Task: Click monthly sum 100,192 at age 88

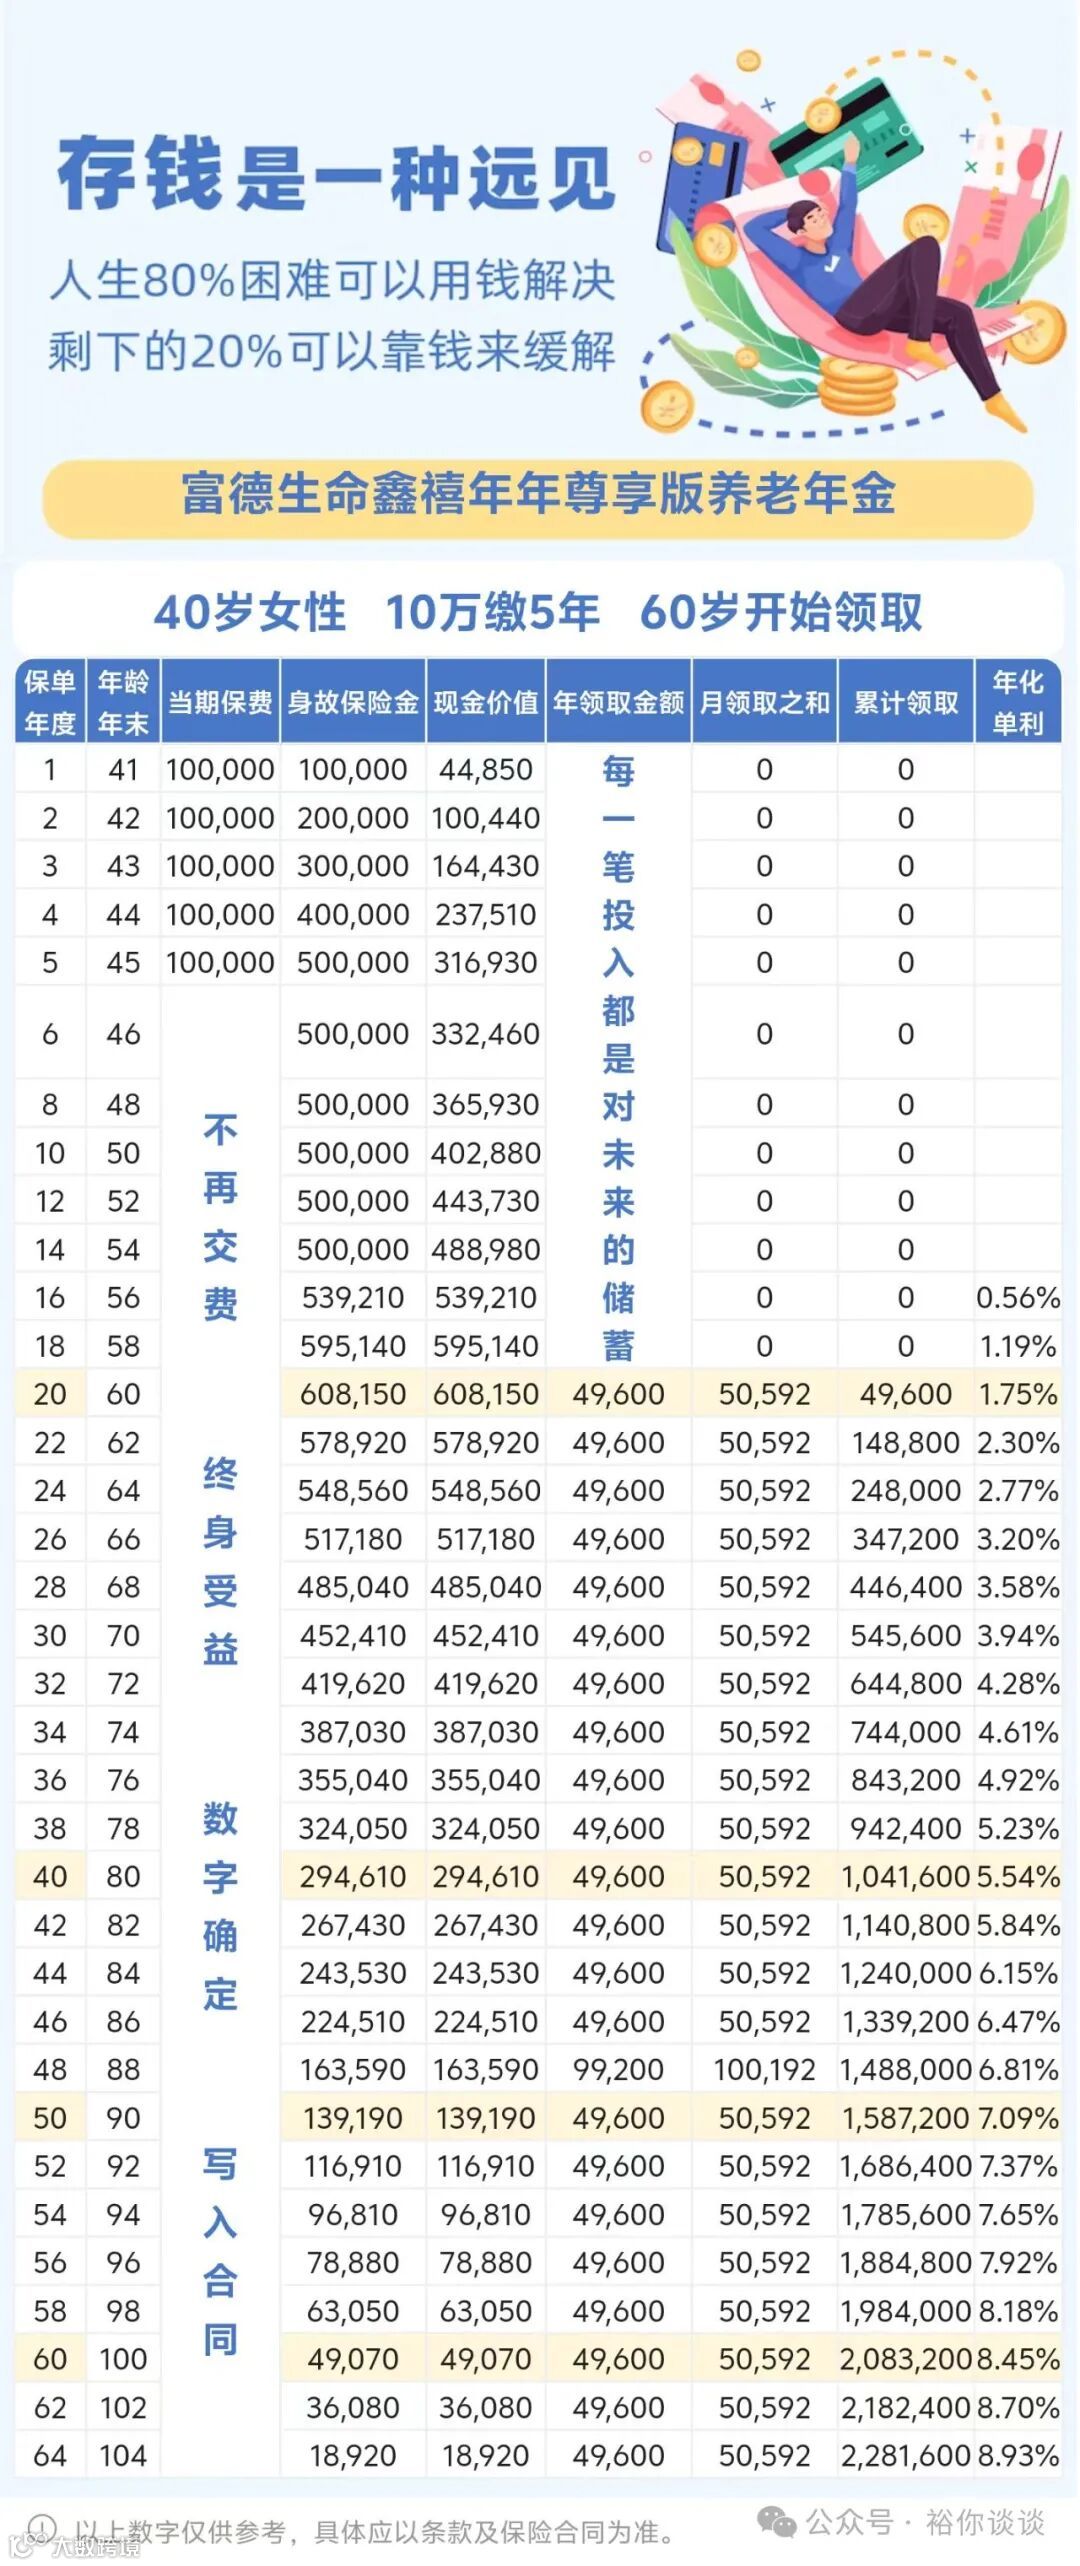Action: tap(764, 2069)
